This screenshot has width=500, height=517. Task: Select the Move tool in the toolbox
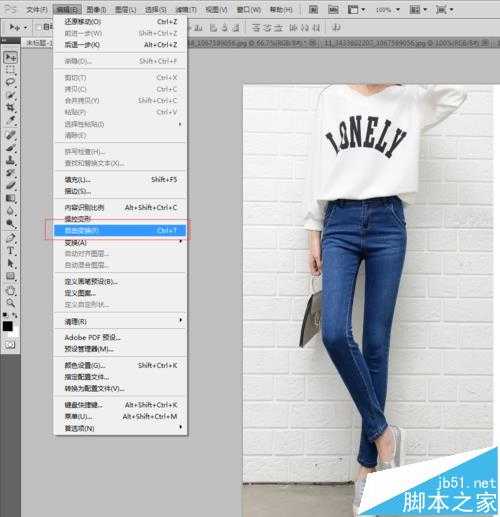tap(10, 57)
